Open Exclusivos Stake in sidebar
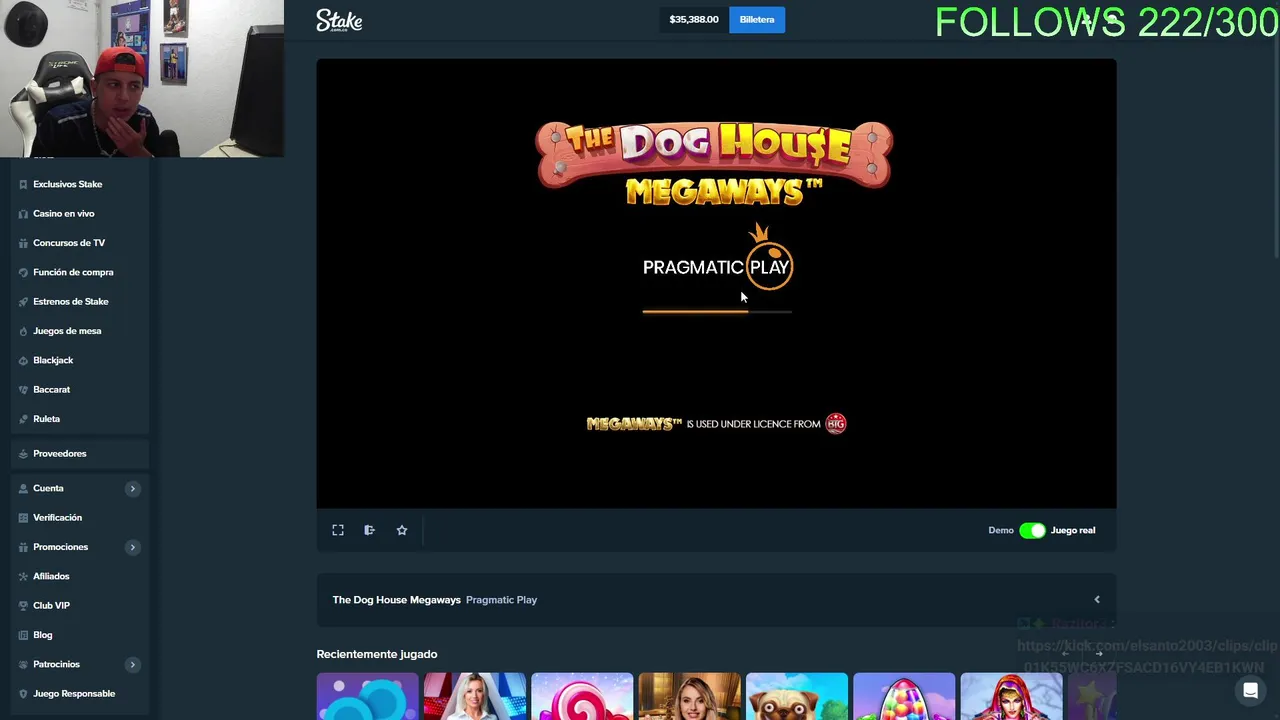 click(67, 184)
